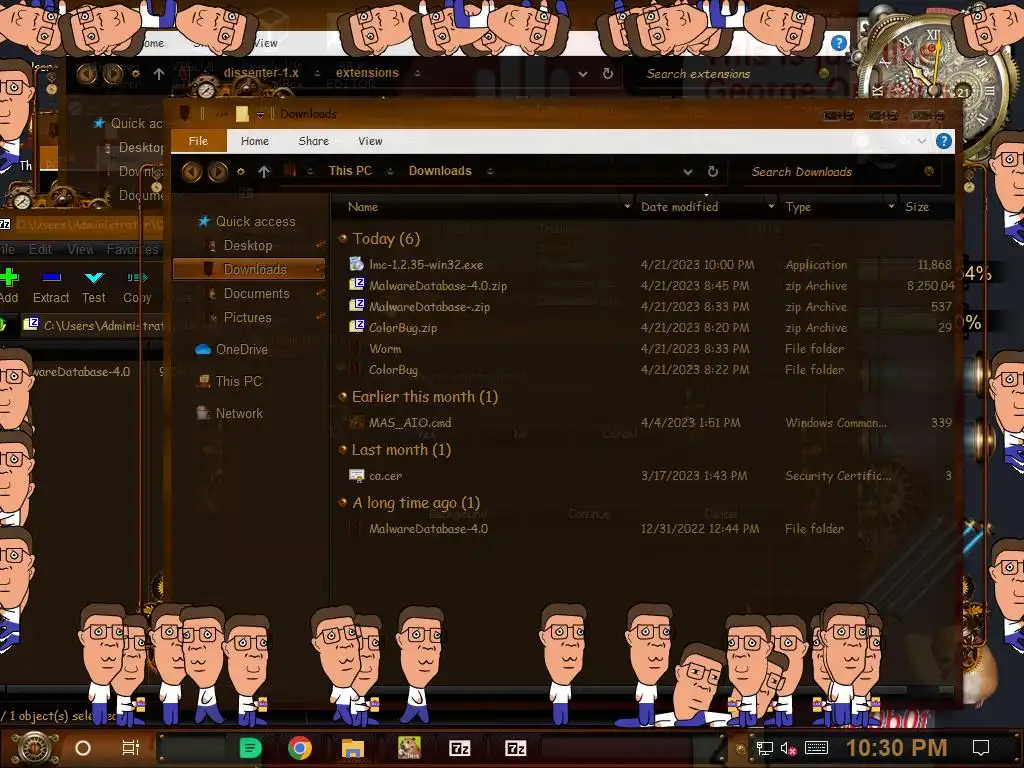The width and height of the screenshot is (1024, 768).
Task: Click Downloads segment in the address breadcrumb
Action: (440, 171)
